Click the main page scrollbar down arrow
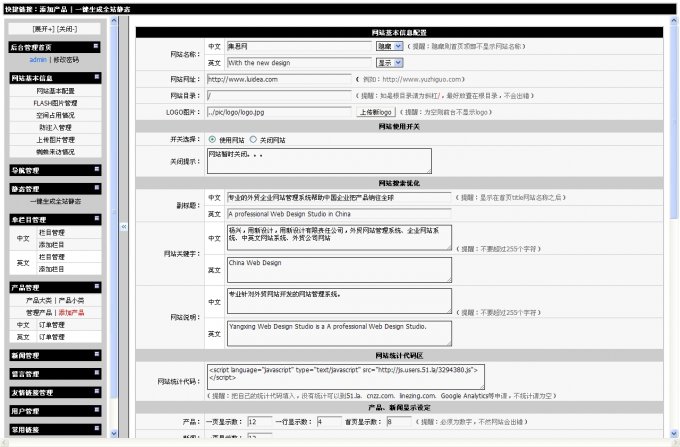Image resolution: width=680 pixels, height=447 pixels. point(674,433)
